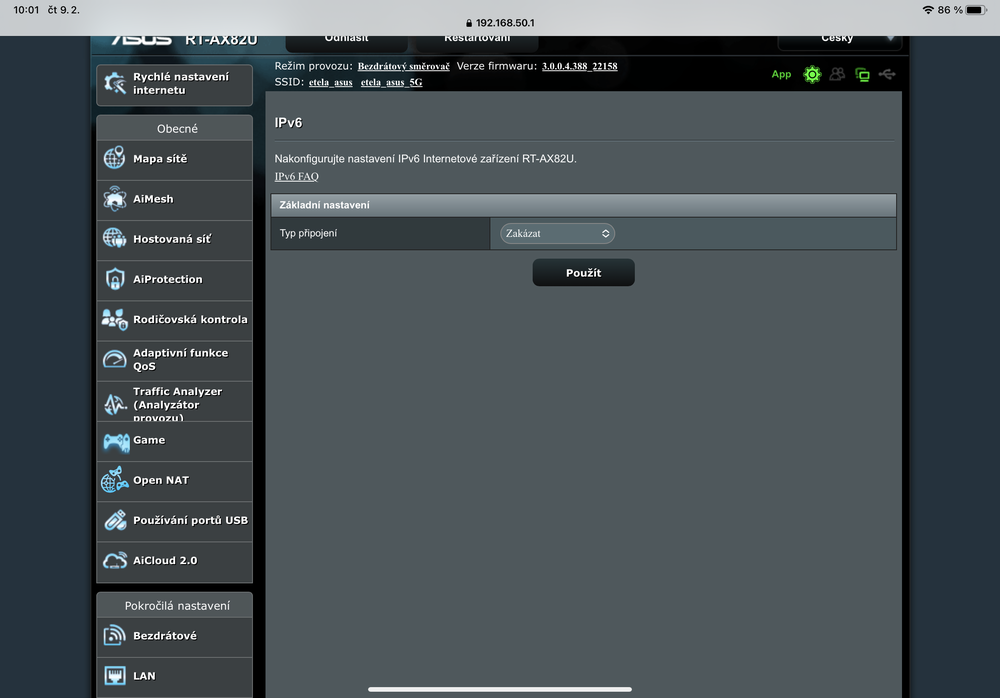Image resolution: width=1000 pixels, height=698 pixels.
Task: Click the green settings gear status icon
Action: click(x=812, y=74)
